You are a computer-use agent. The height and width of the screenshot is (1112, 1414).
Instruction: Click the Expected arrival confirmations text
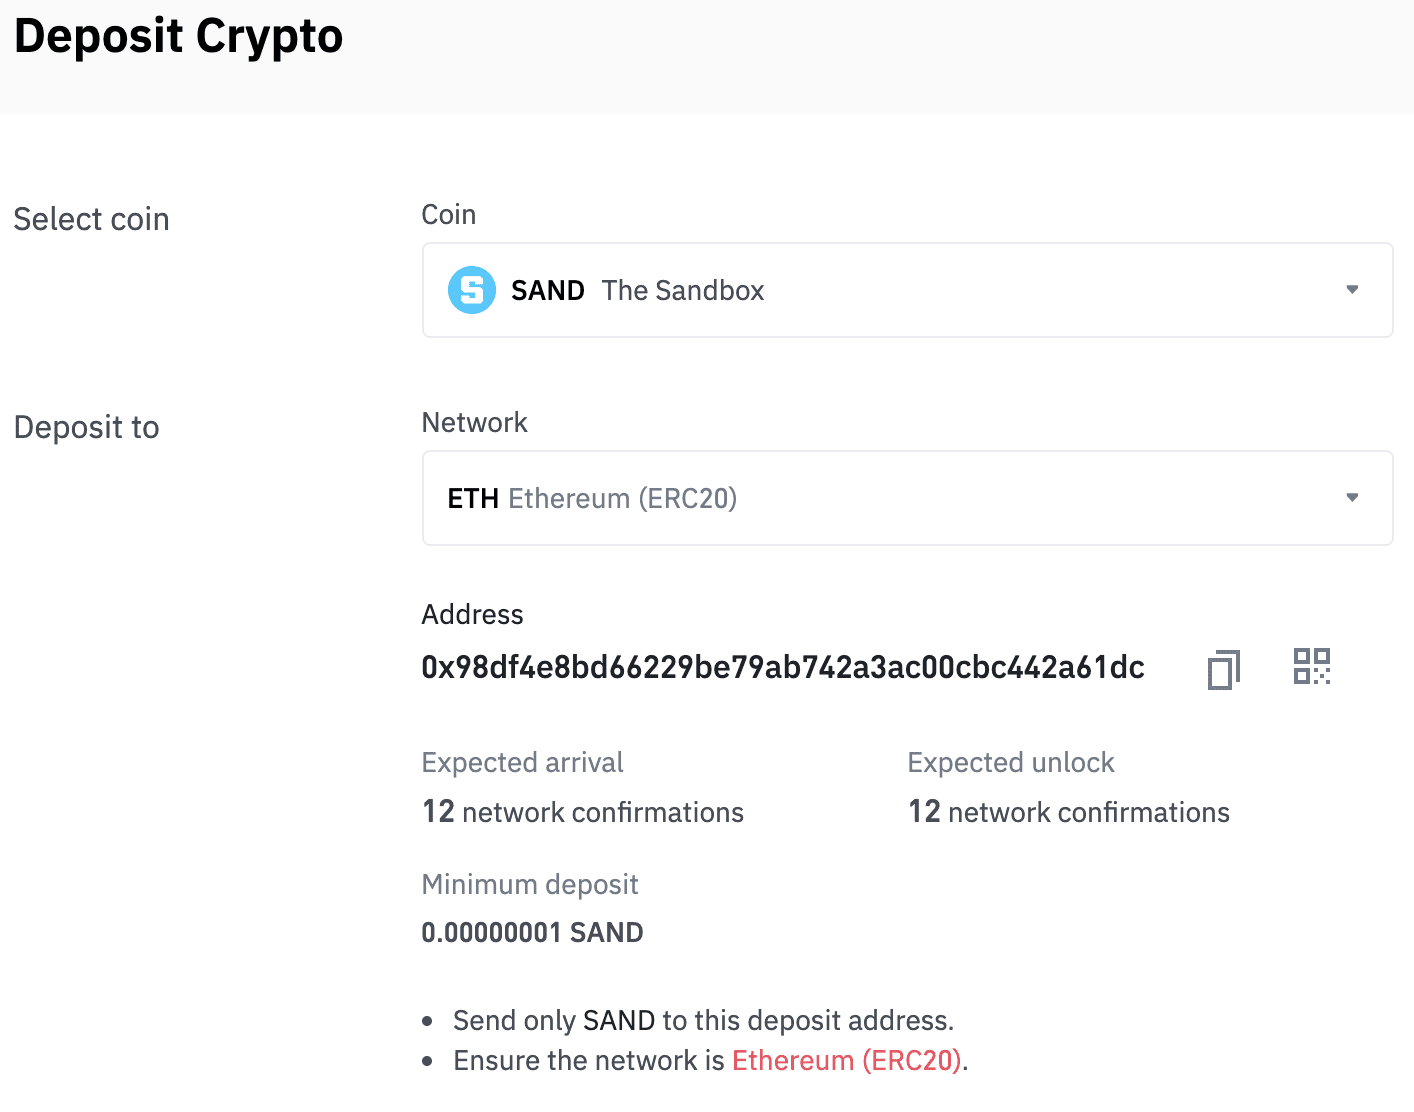(583, 812)
